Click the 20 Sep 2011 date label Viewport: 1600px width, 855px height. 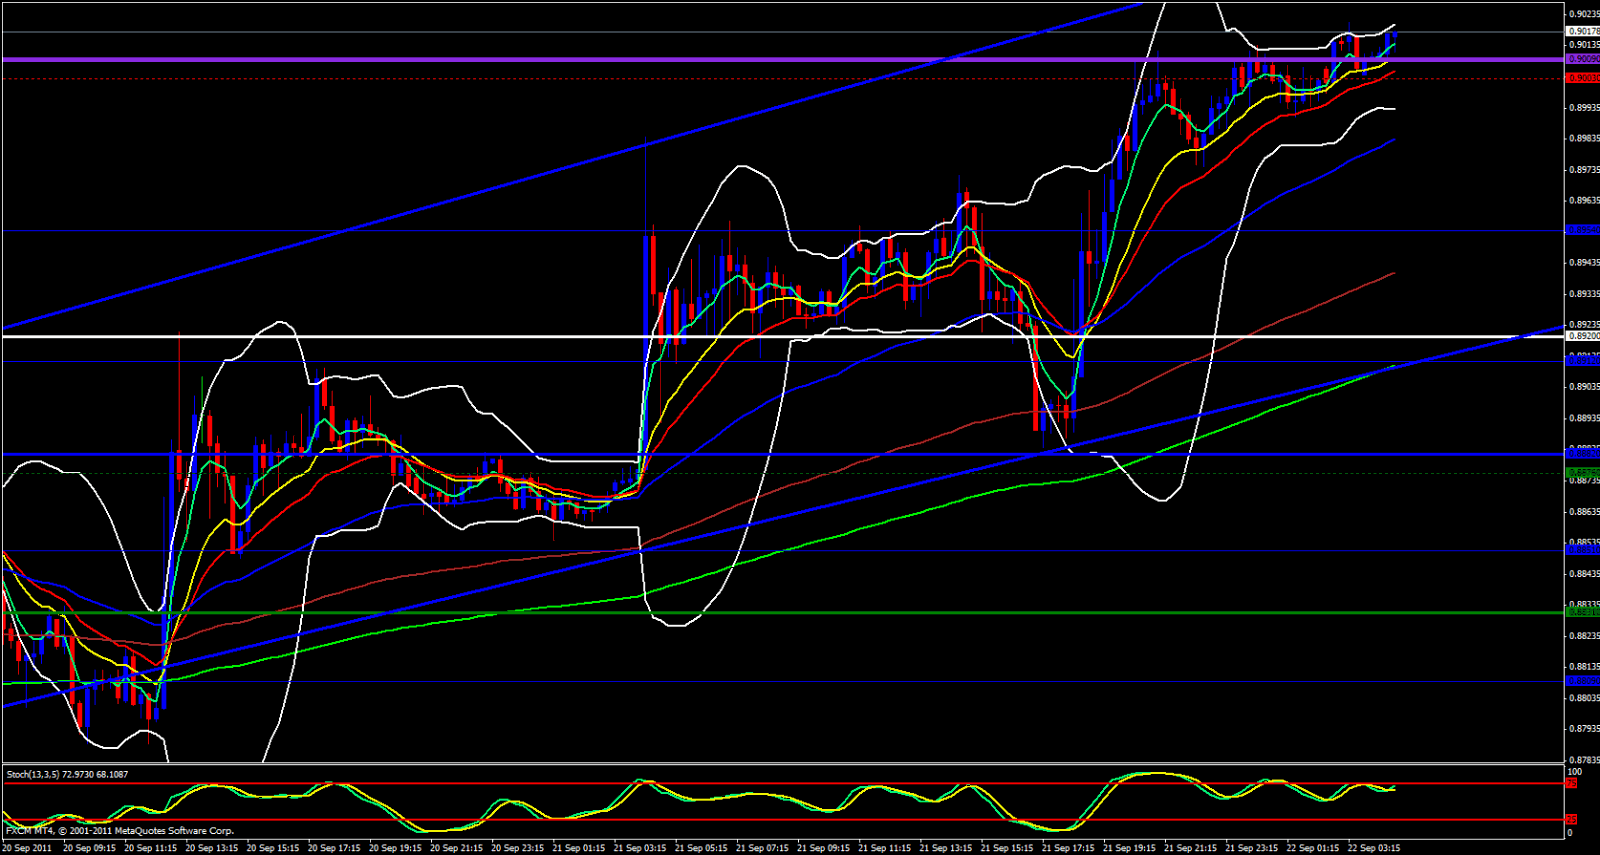point(27,848)
